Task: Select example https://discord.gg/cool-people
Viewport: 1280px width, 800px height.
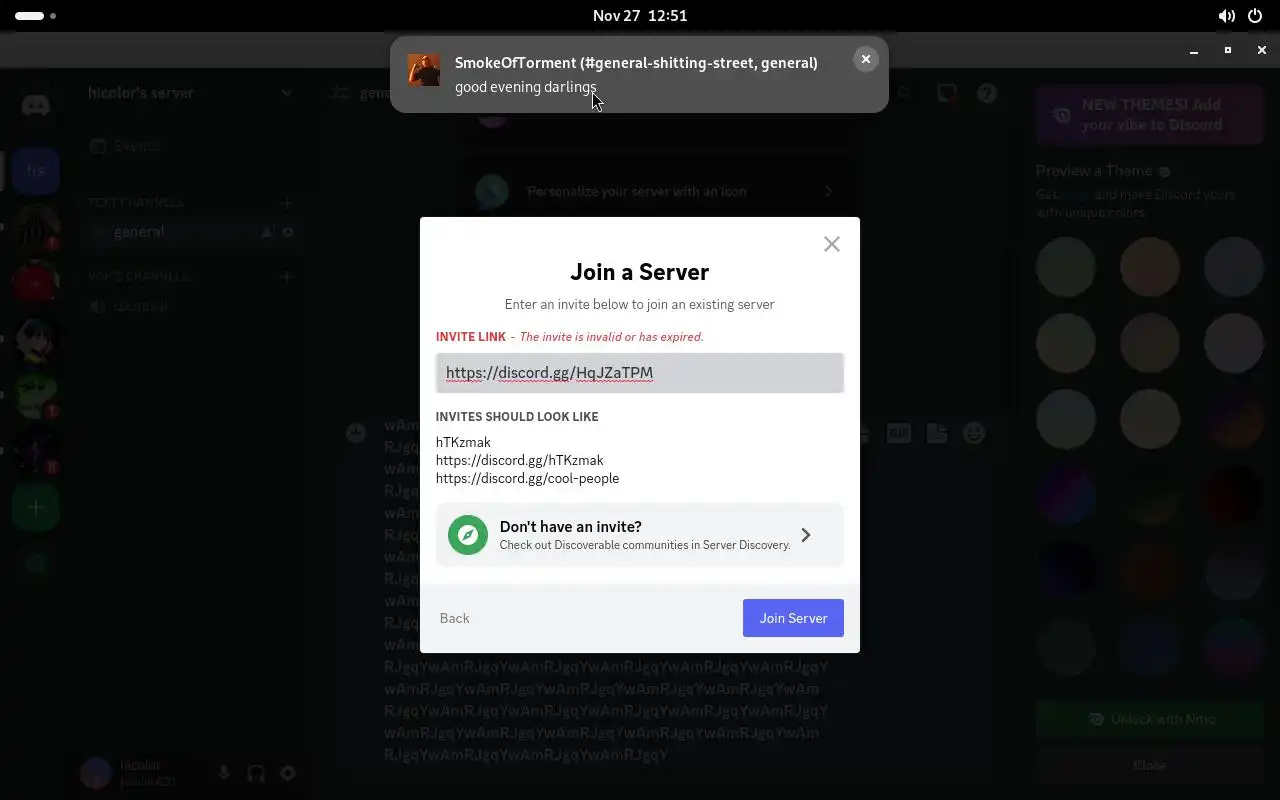Action: coord(527,478)
